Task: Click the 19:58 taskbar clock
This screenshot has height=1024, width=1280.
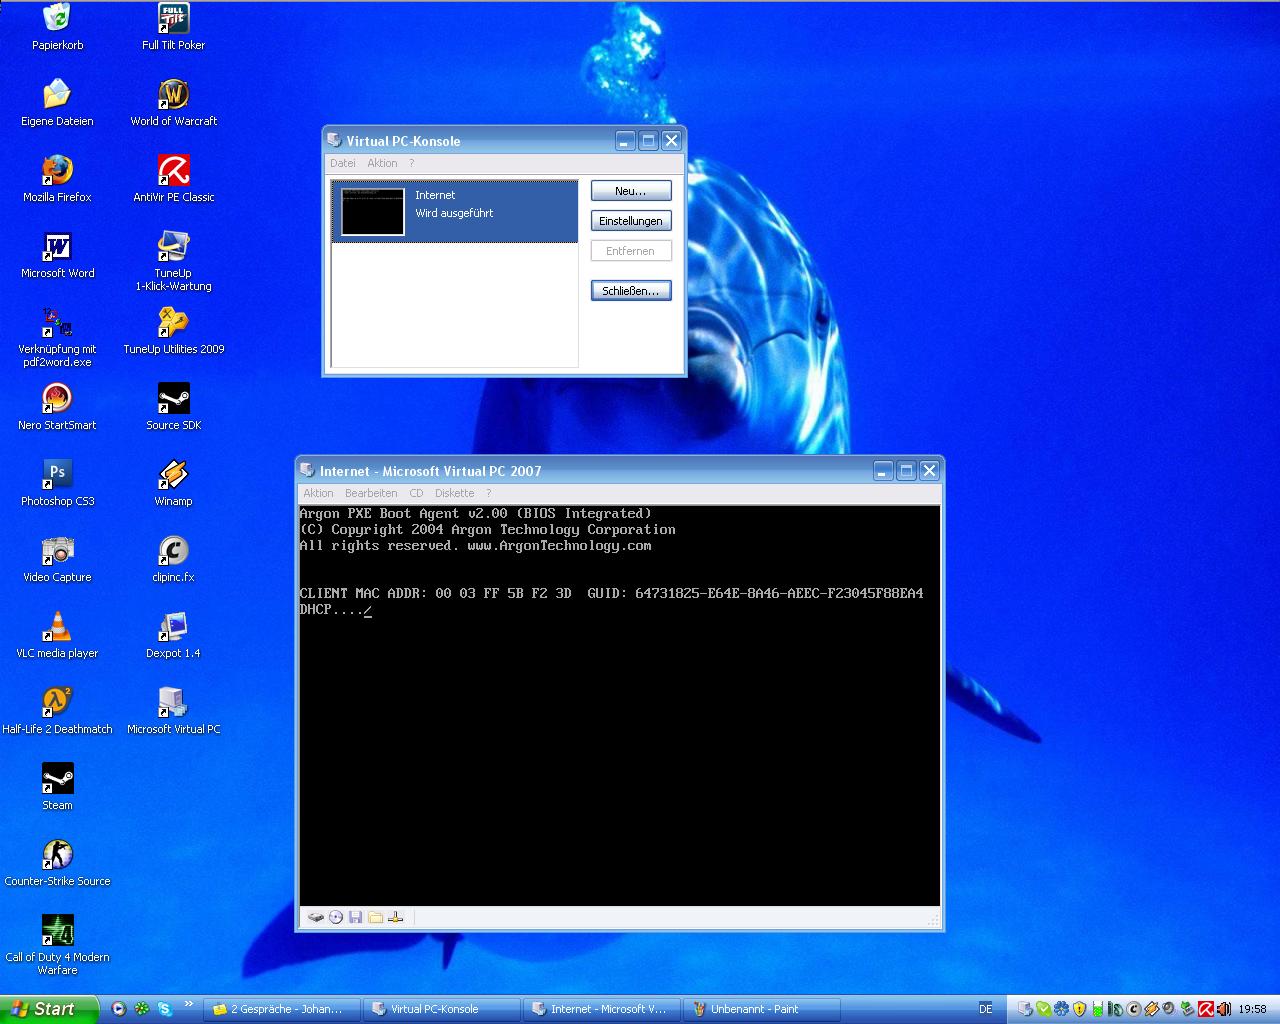Action: click(1252, 1009)
